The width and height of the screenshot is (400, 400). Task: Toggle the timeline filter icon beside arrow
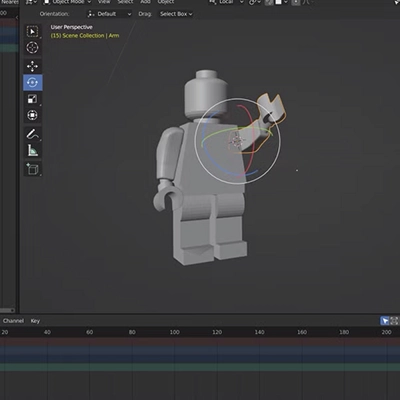click(394, 321)
